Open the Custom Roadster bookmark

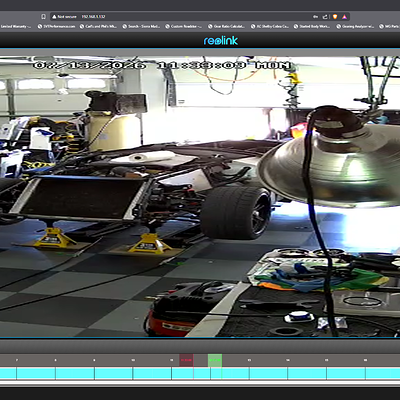tap(183, 26)
